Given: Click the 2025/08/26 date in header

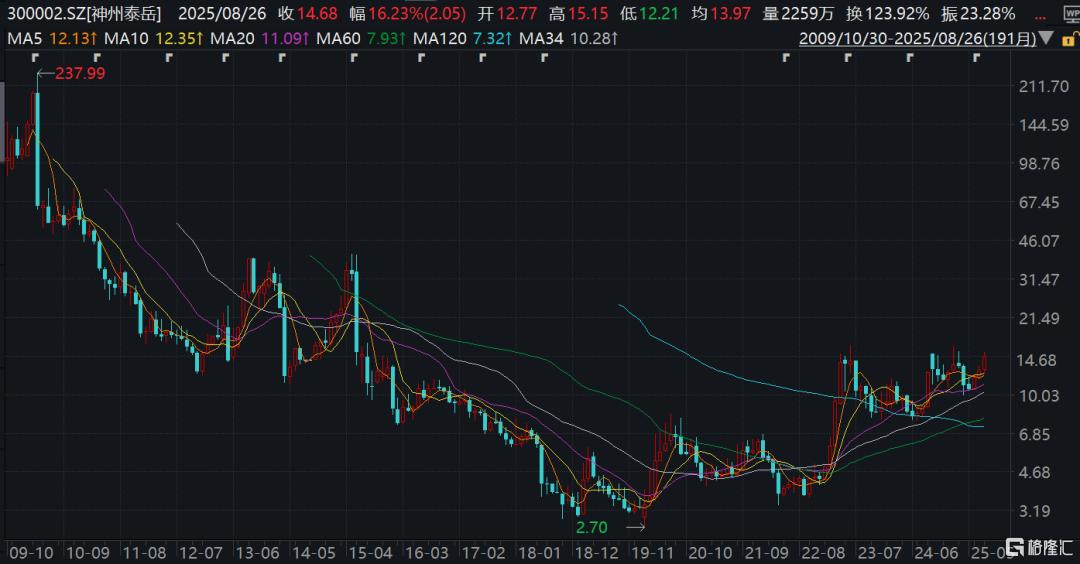Looking at the screenshot, I should pyautogui.click(x=222, y=14).
